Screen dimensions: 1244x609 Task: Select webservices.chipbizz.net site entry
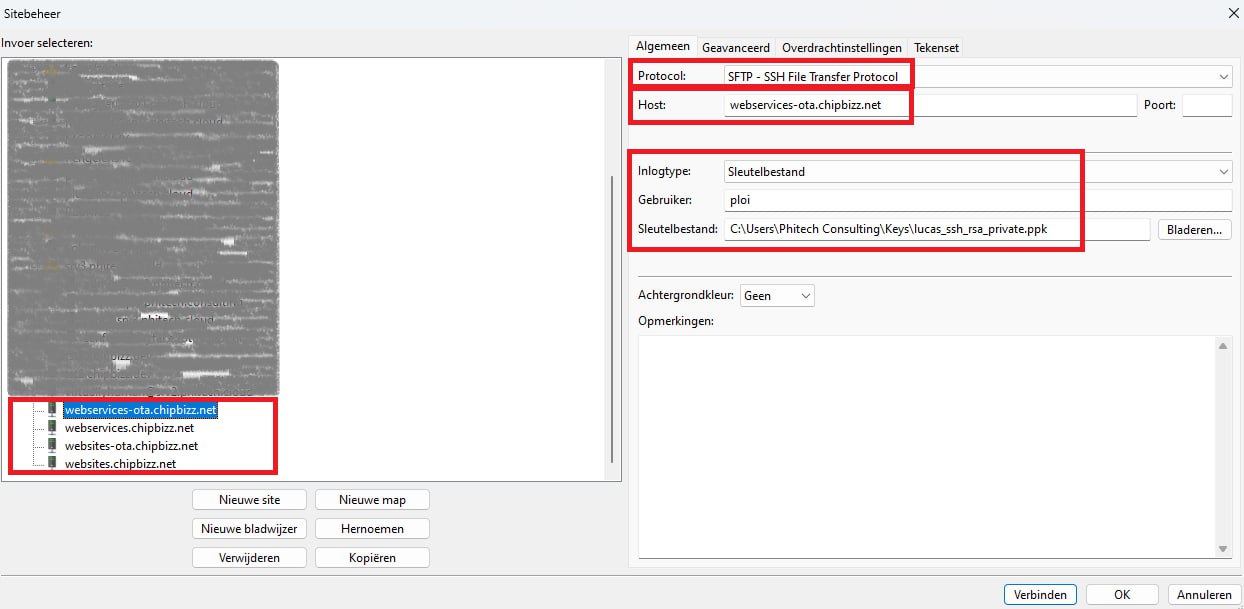coord(129,428)
